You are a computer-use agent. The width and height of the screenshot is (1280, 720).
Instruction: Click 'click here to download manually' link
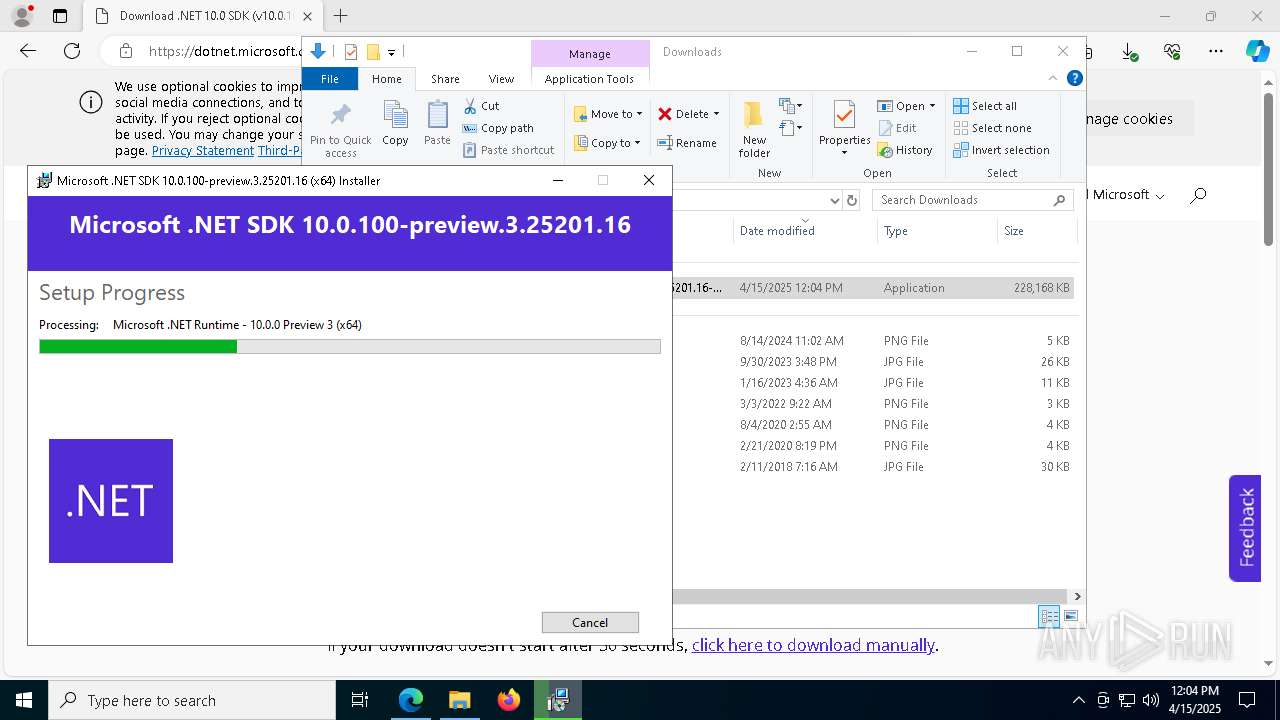click(x=813, y=645)
